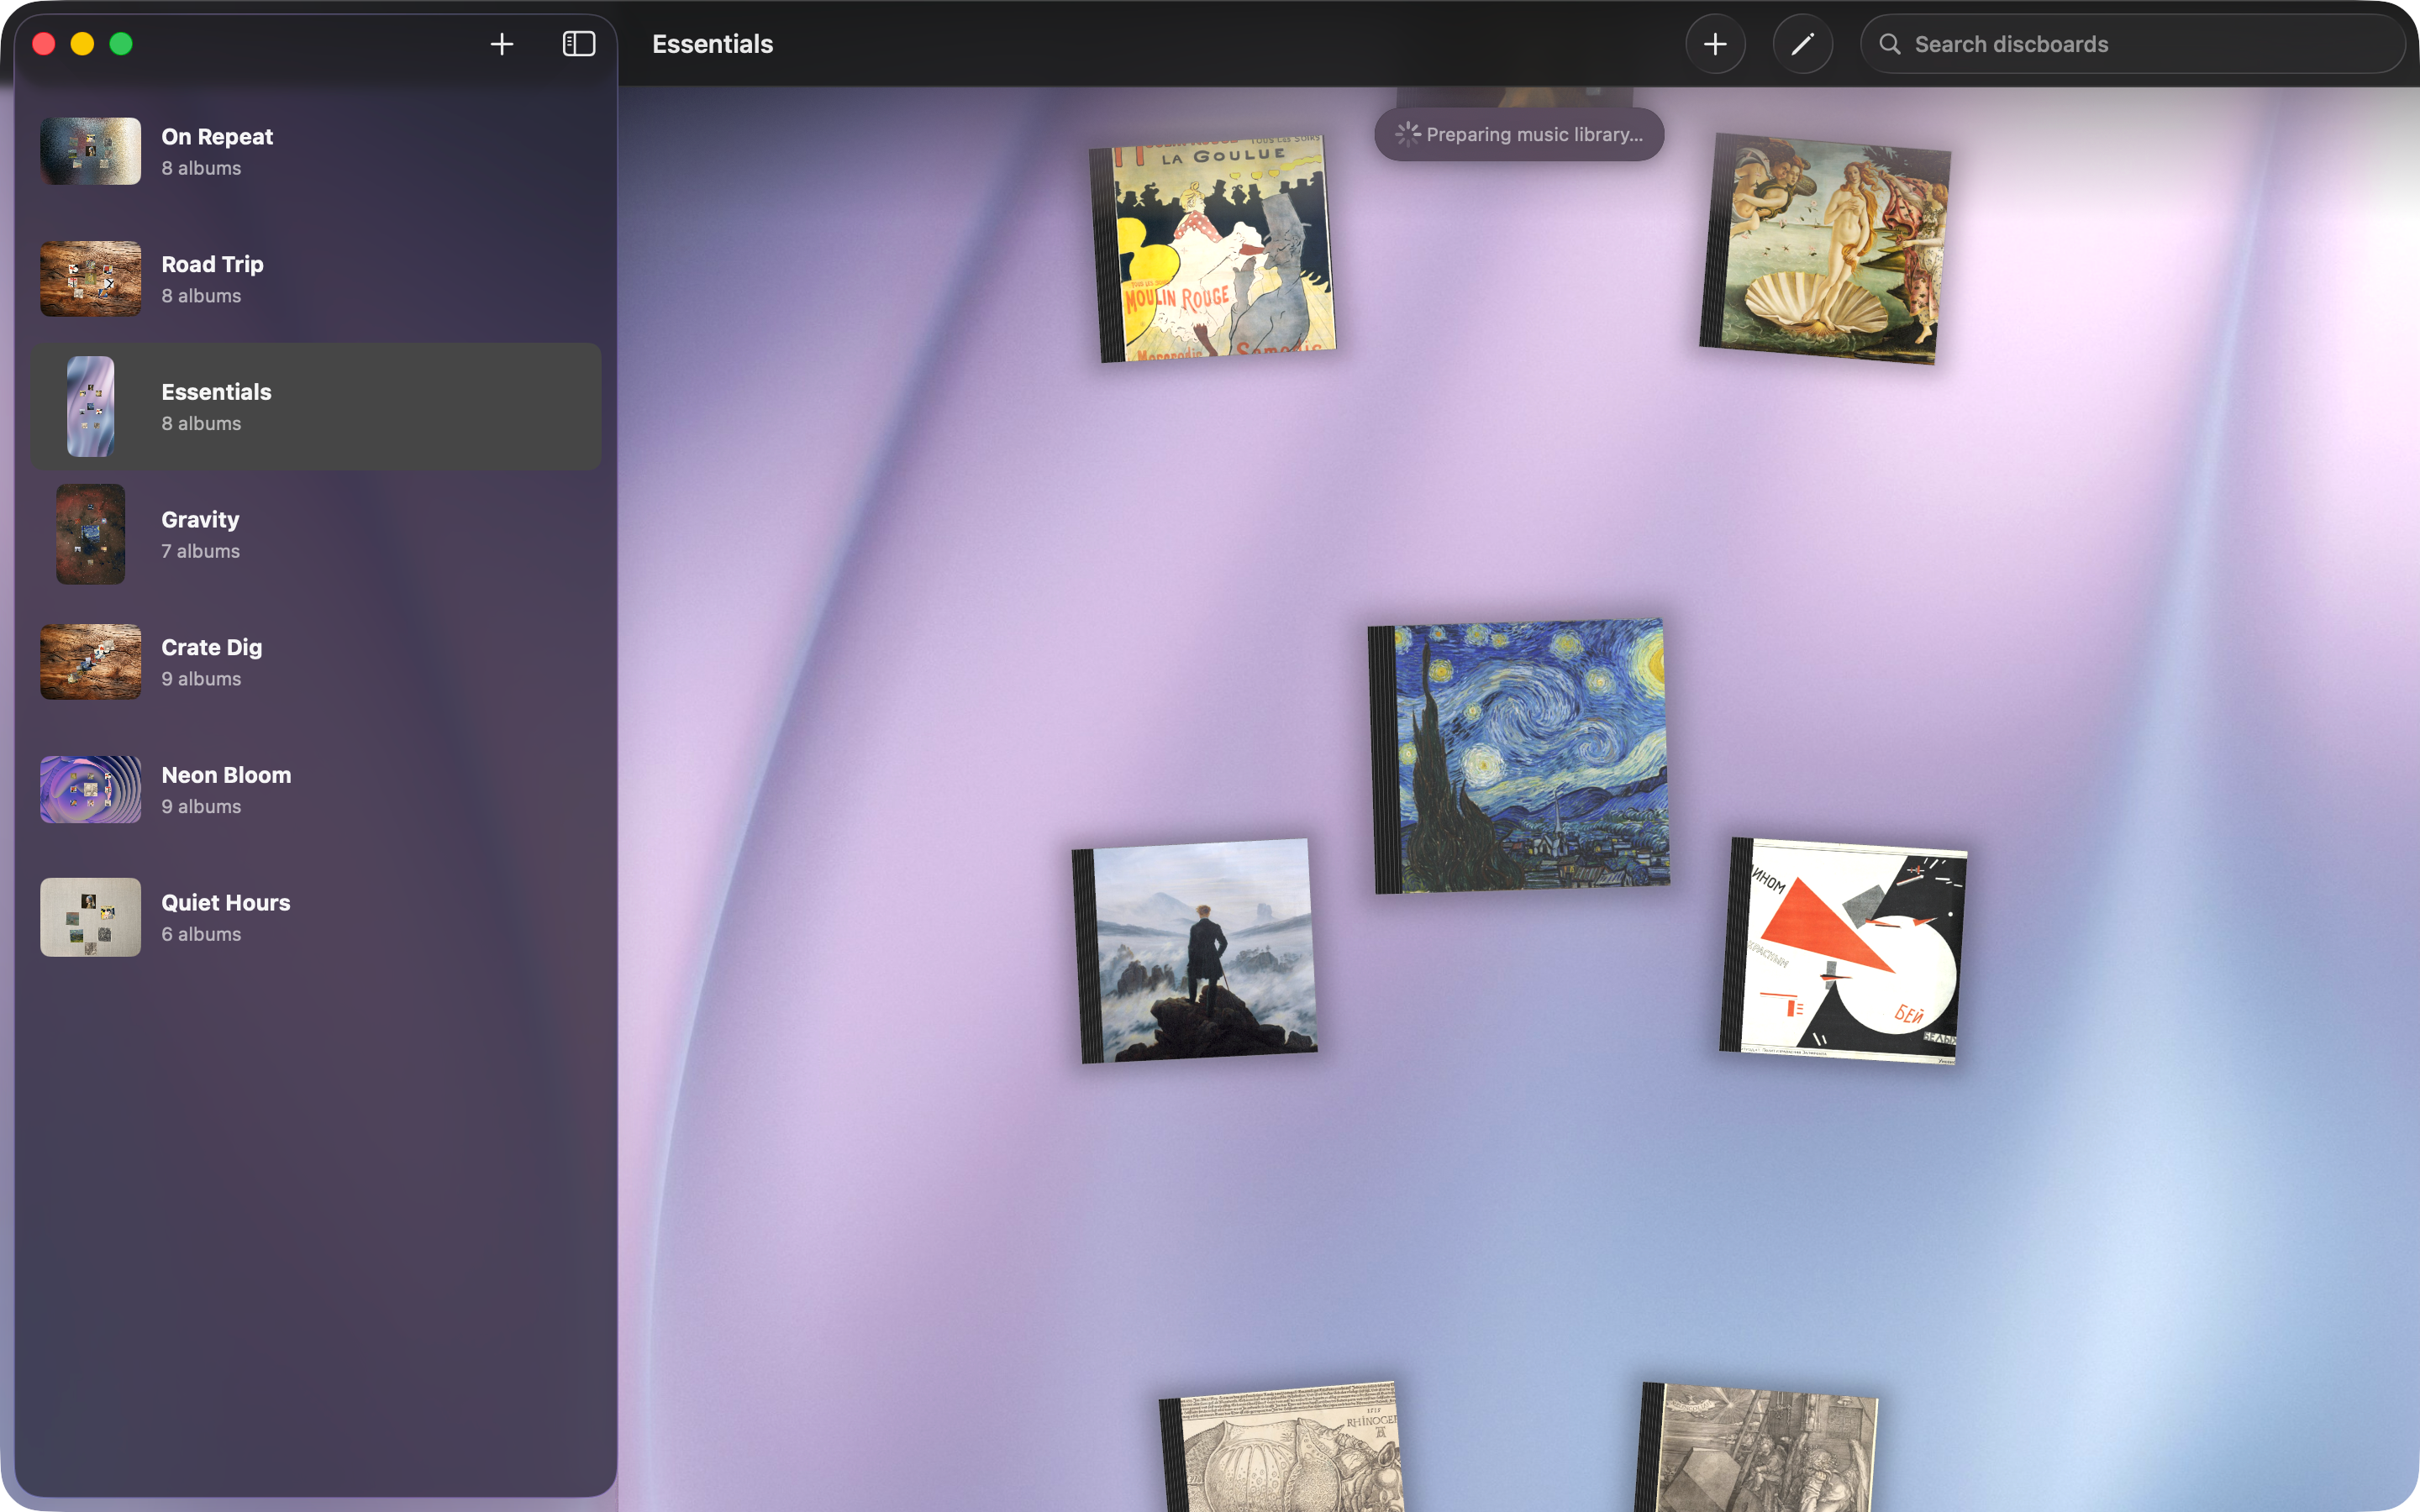The width and height of the screenshot is (2420, 1512).
Task: Open the On Repeat discboard
Action: tap(316, 152)
